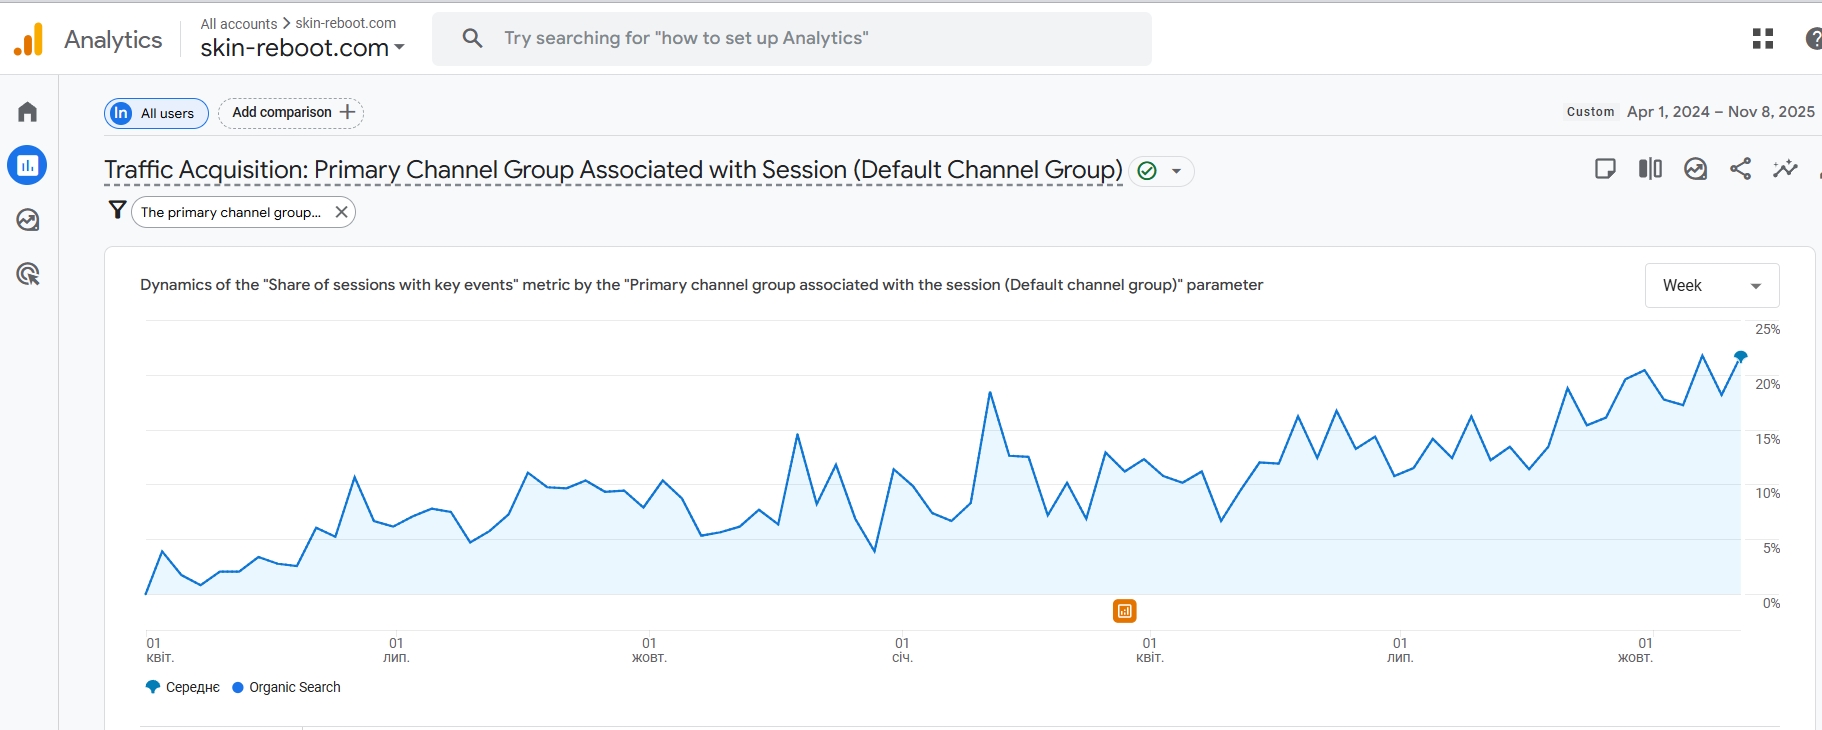Screen dimensions: 1822x730
Task: Click Add comparison button
Action: [x=291, y=113]
